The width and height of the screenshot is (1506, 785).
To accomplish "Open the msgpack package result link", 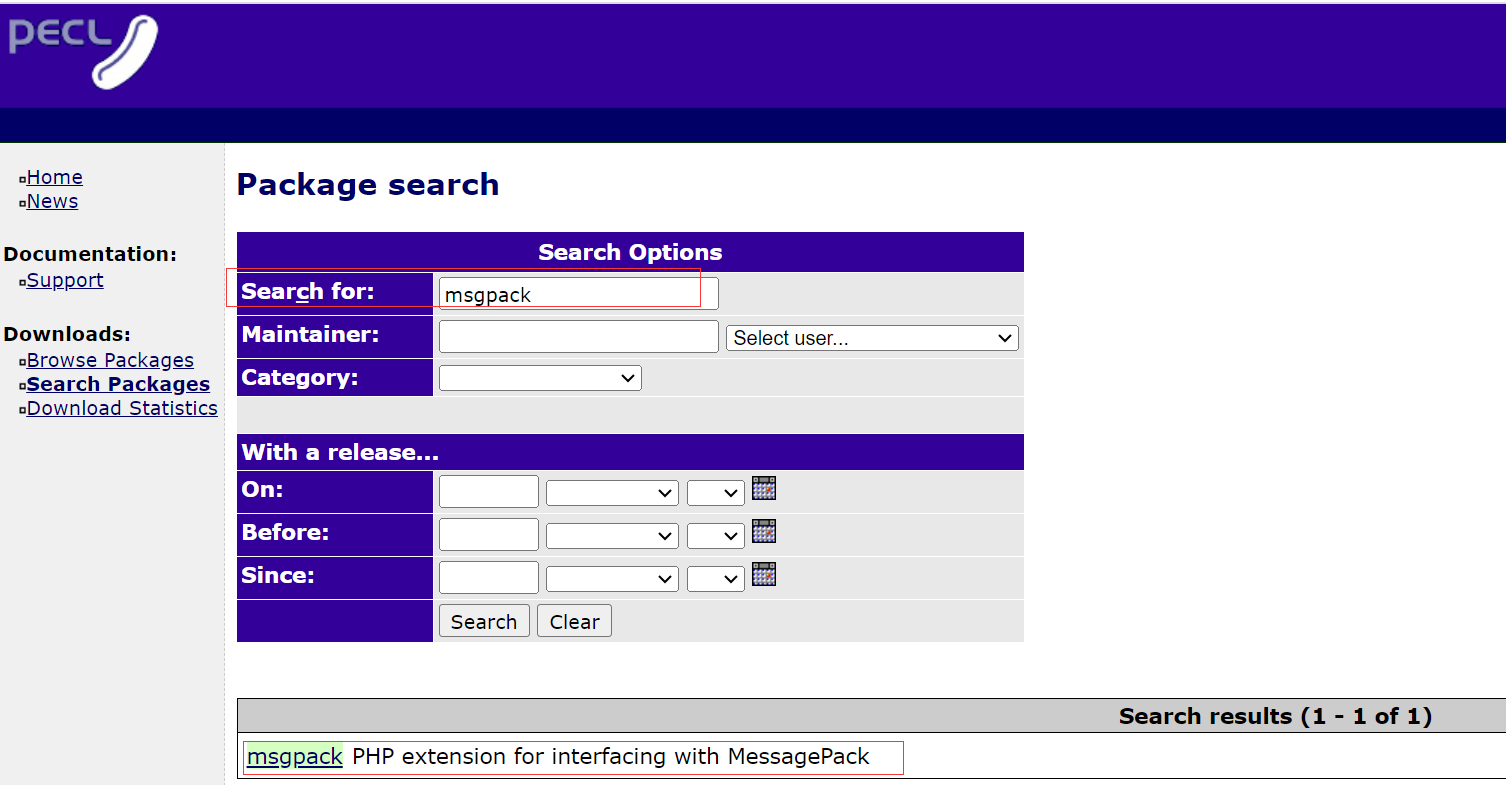I will tap(295, 757).
